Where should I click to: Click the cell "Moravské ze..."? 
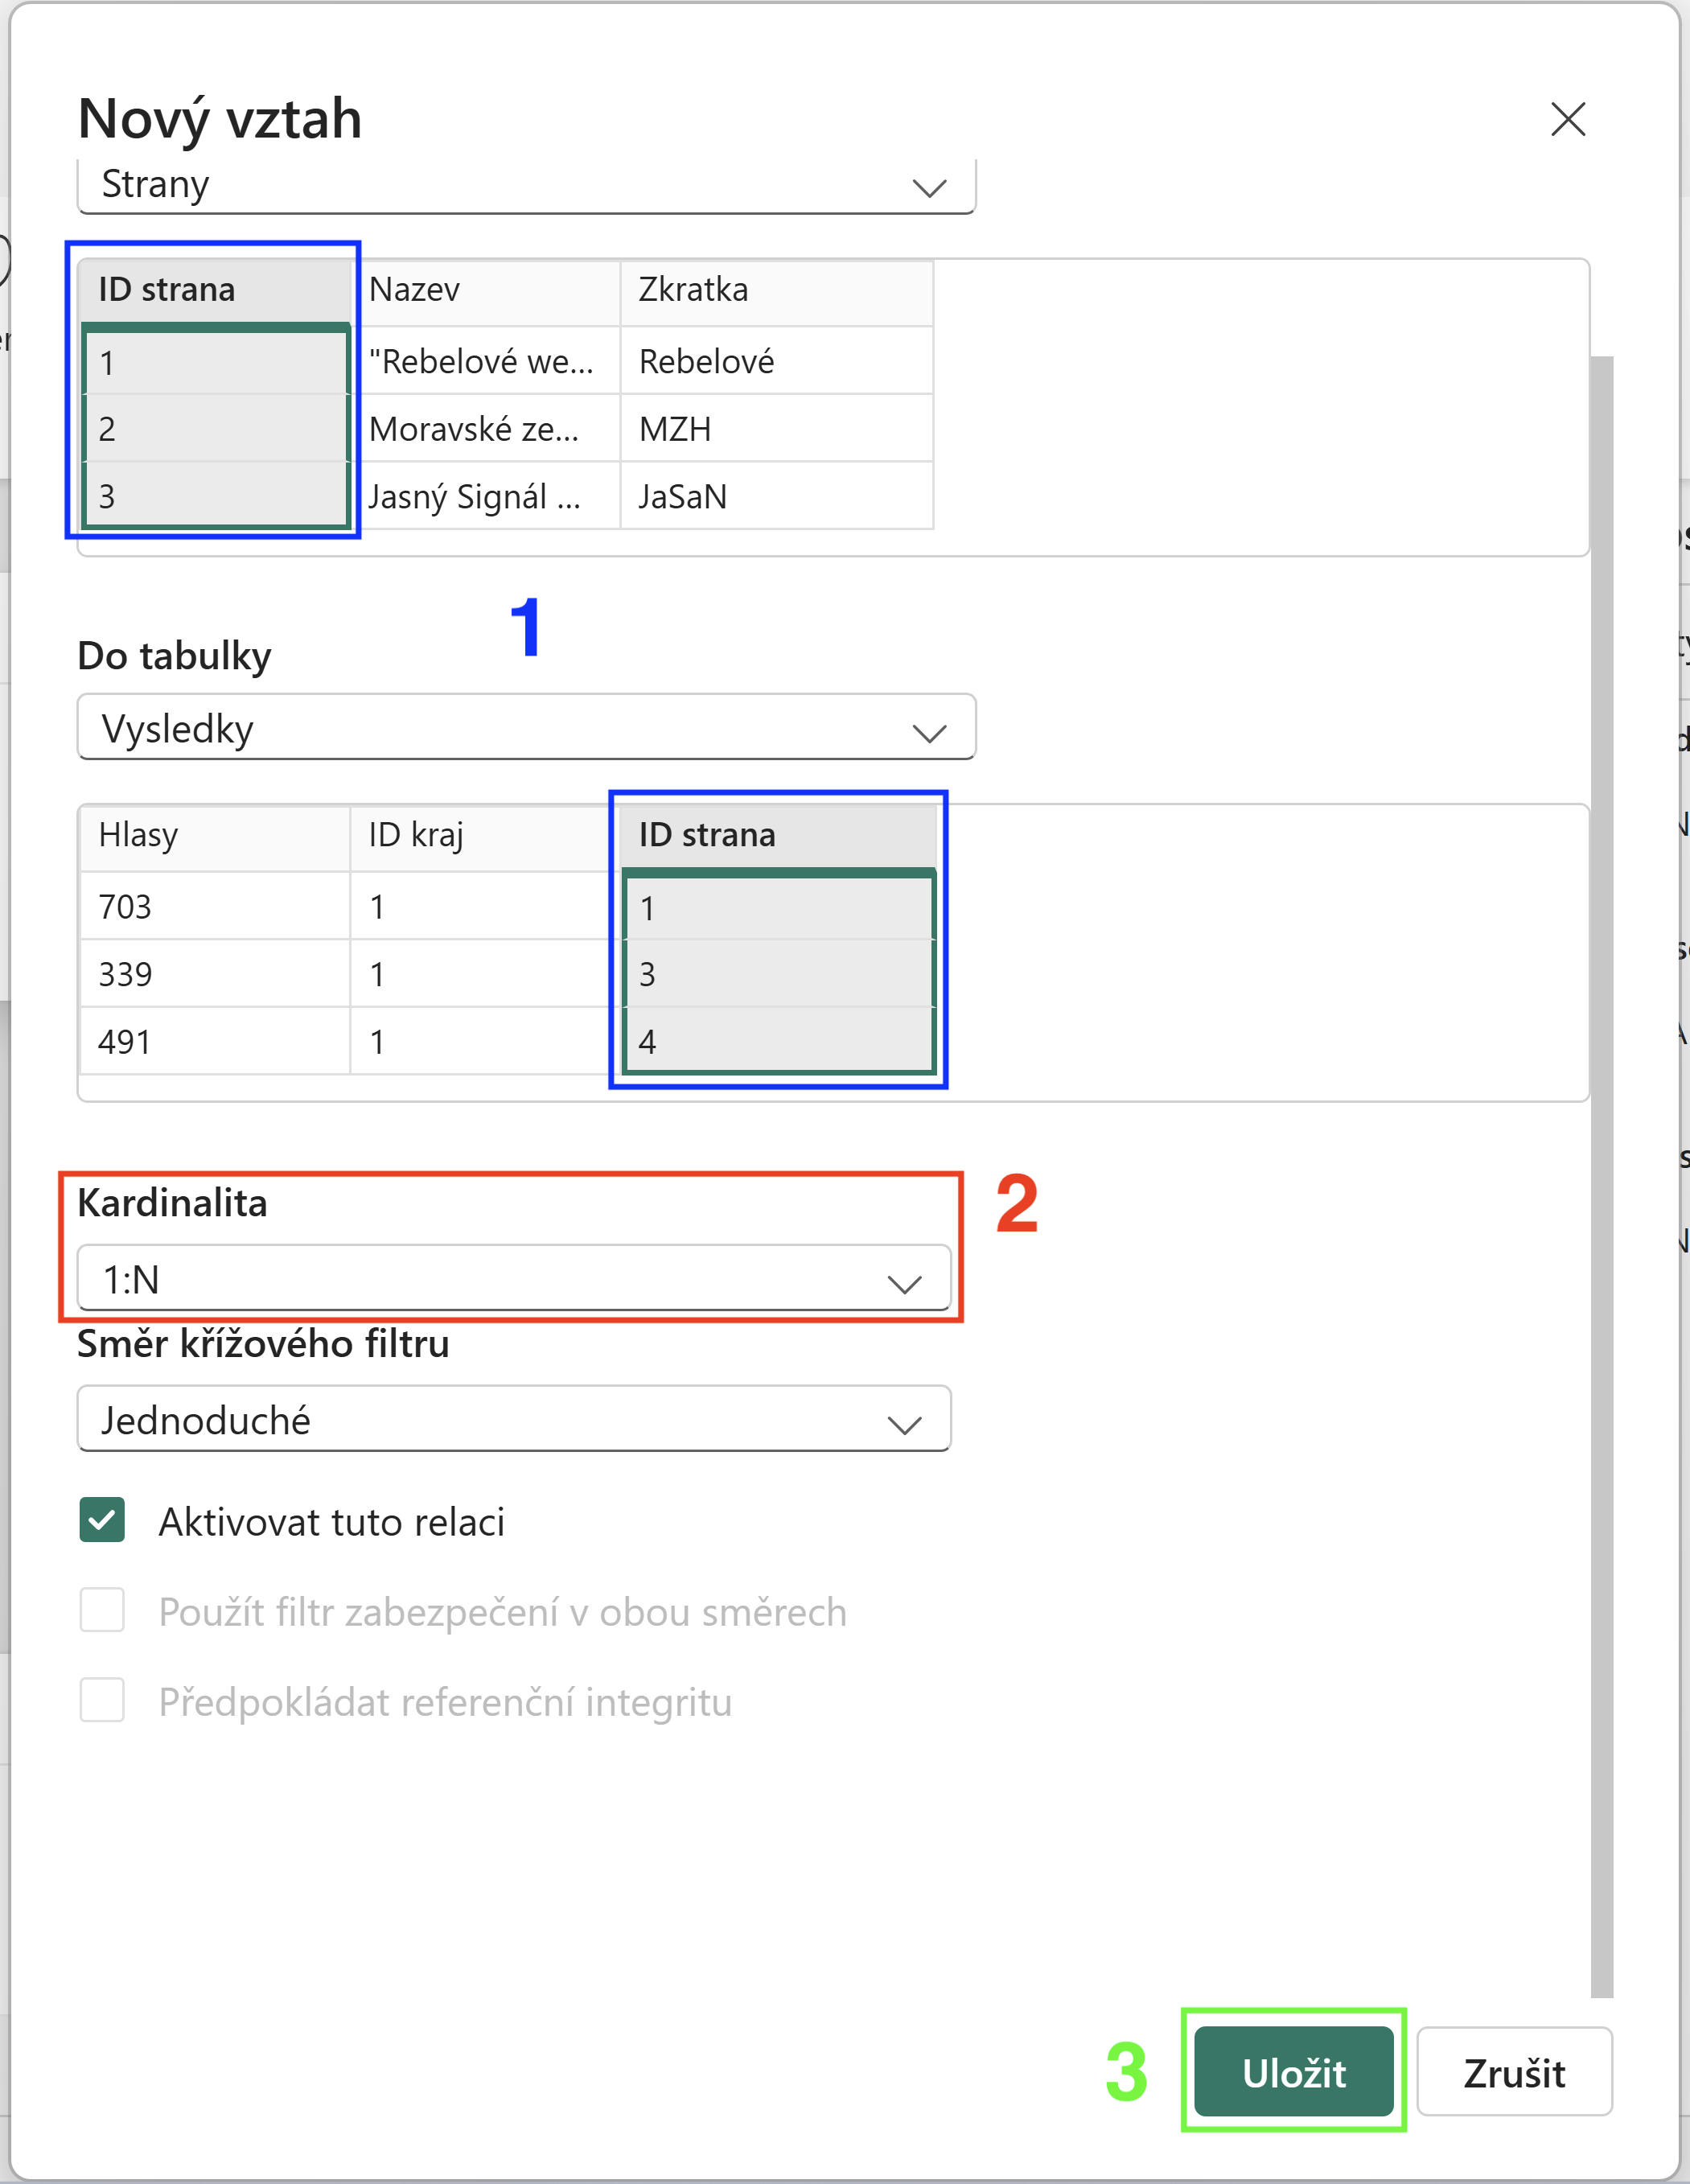tap(486, 428)
